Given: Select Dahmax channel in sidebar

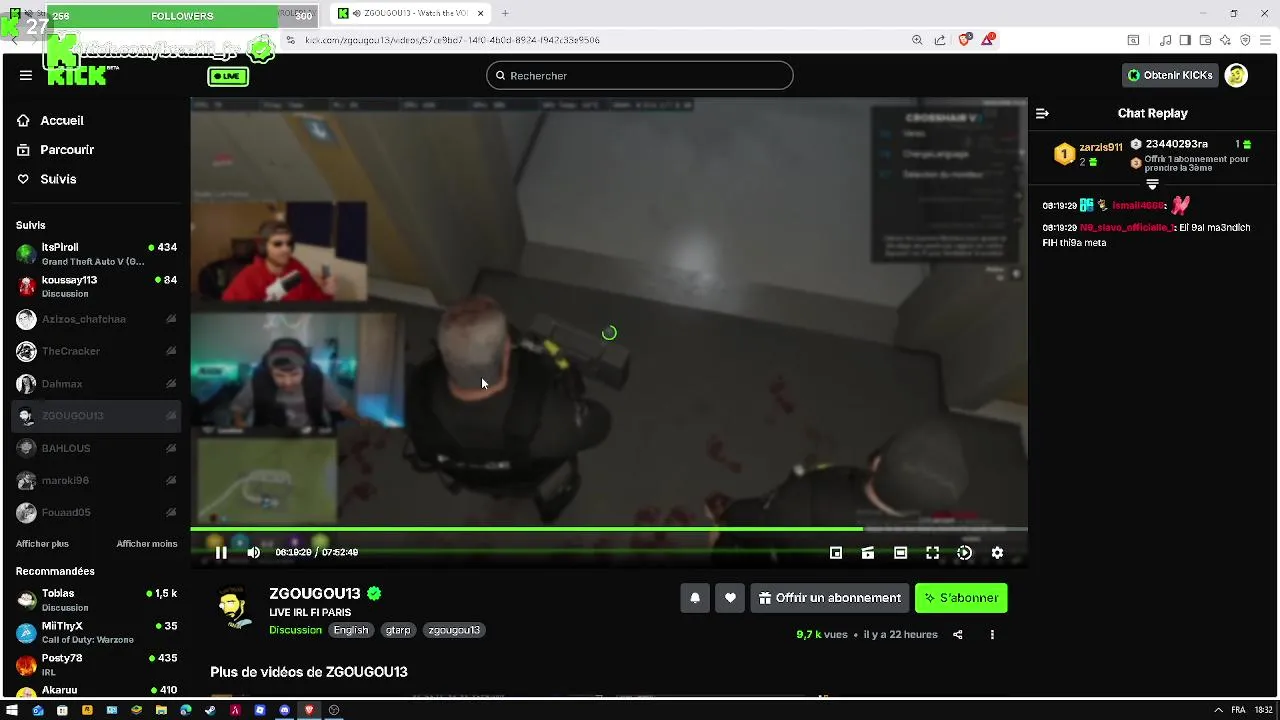Looking at the screenshot, I should click(x=96, y=383).
